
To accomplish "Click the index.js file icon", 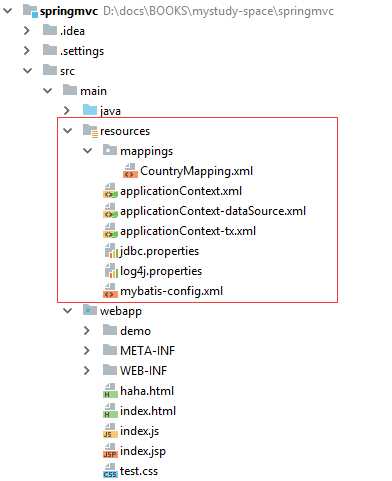I will click(110, 431).
